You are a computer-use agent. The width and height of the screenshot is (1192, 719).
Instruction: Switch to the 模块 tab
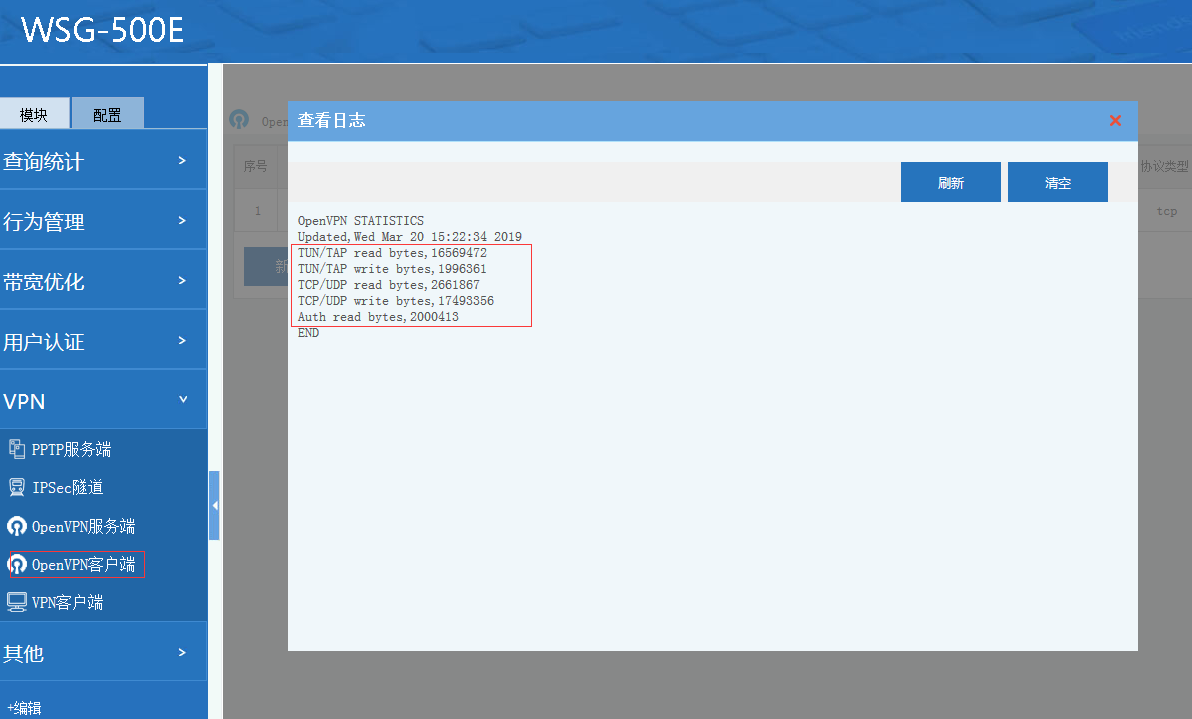click(34, 114)
